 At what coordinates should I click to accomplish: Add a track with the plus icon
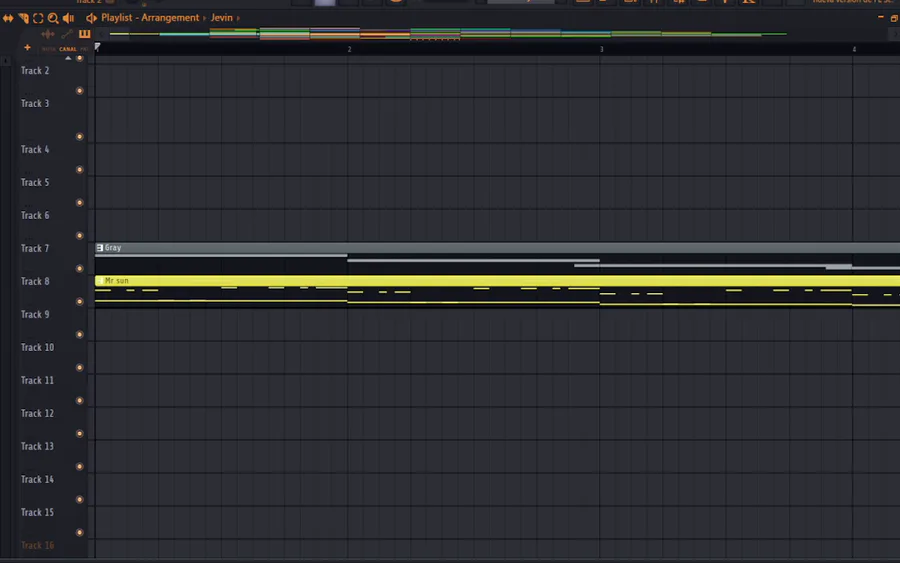click(27, 48)
